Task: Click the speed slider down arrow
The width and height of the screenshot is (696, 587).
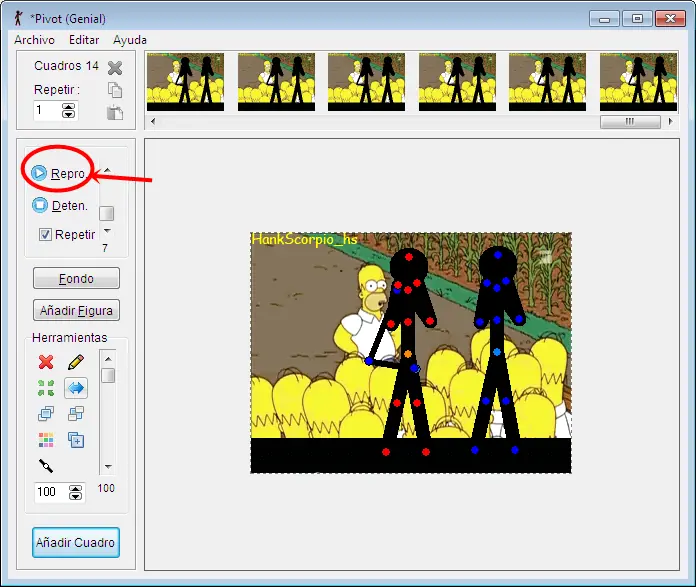Action: pyautogui.click(x=107, y=231)
